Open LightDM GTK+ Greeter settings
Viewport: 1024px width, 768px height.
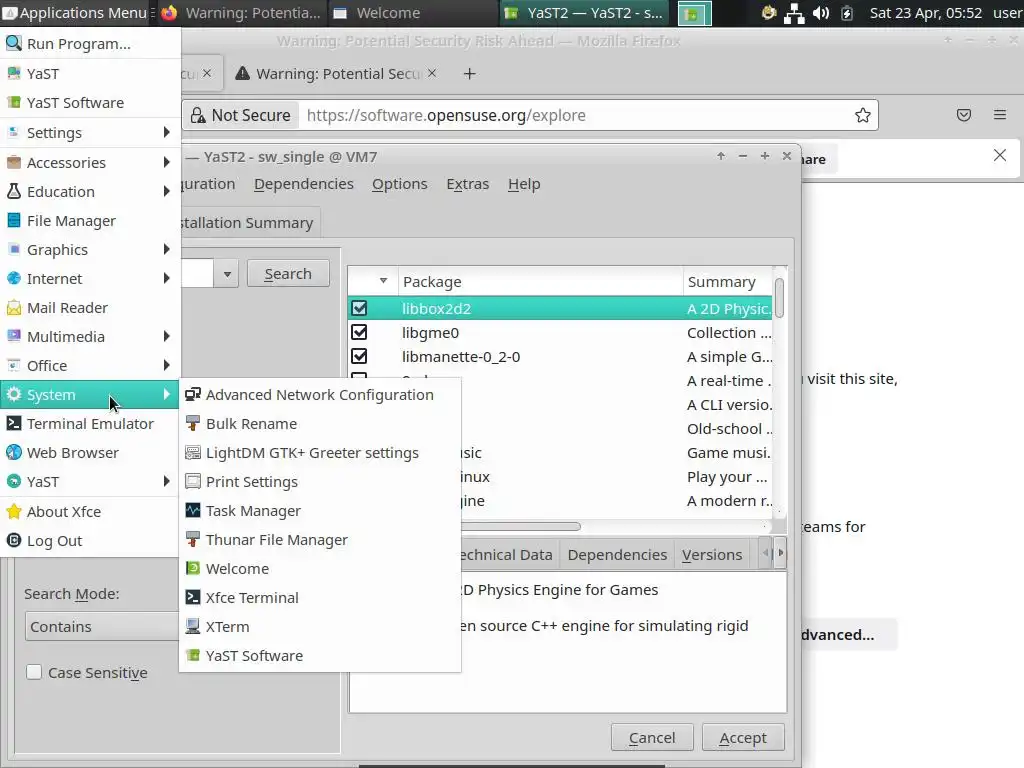(320, 453)
